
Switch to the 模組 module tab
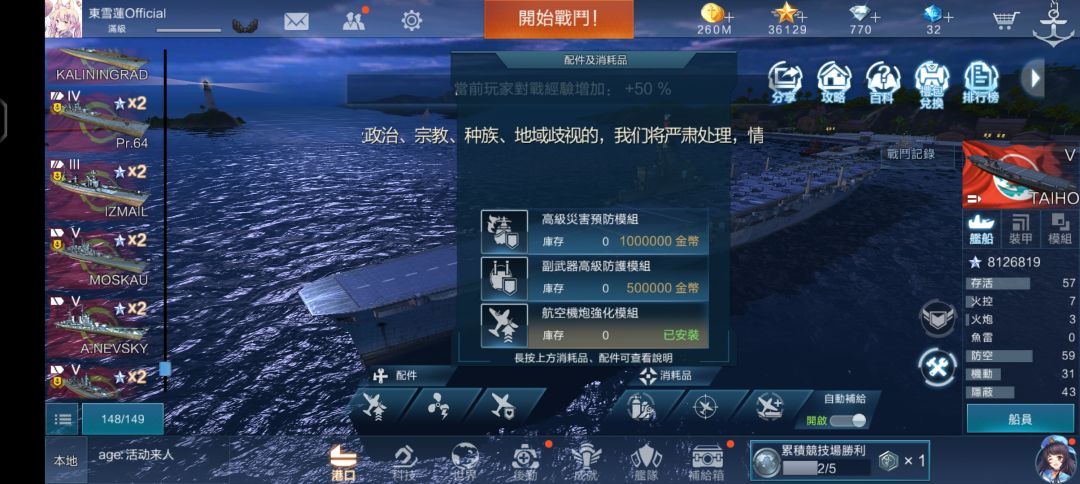pyautogui.click(x=1059, y=229)
